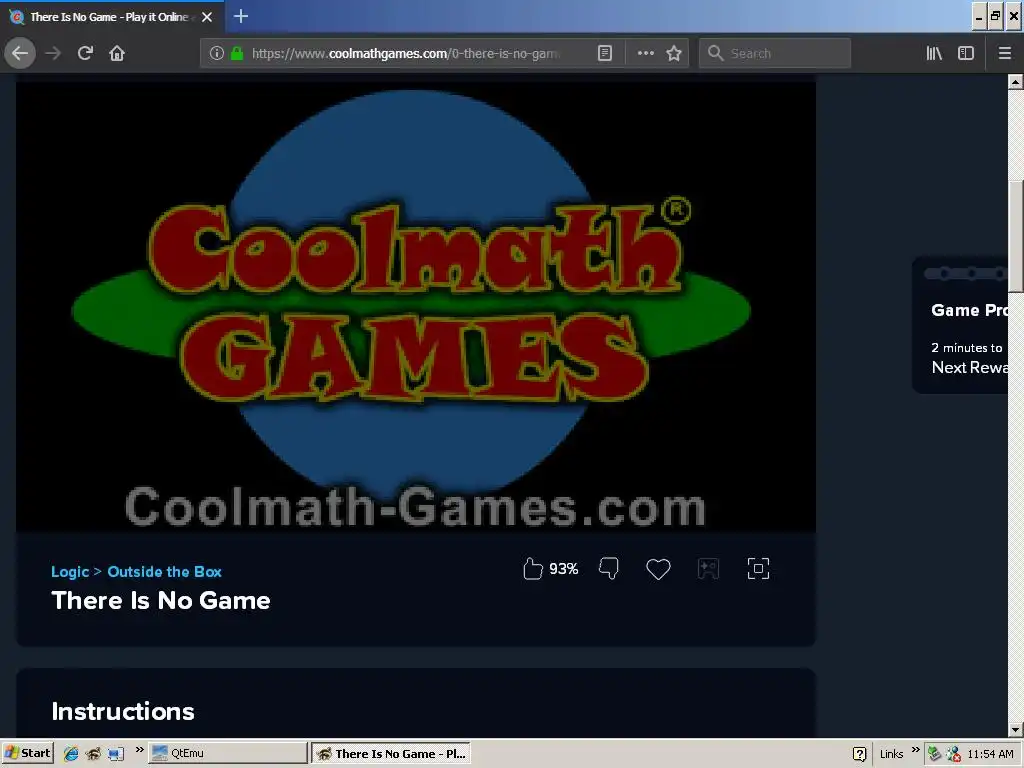Click the 11:54 AM system clock
Viewport: 1024px width, 768px height.
990,754
